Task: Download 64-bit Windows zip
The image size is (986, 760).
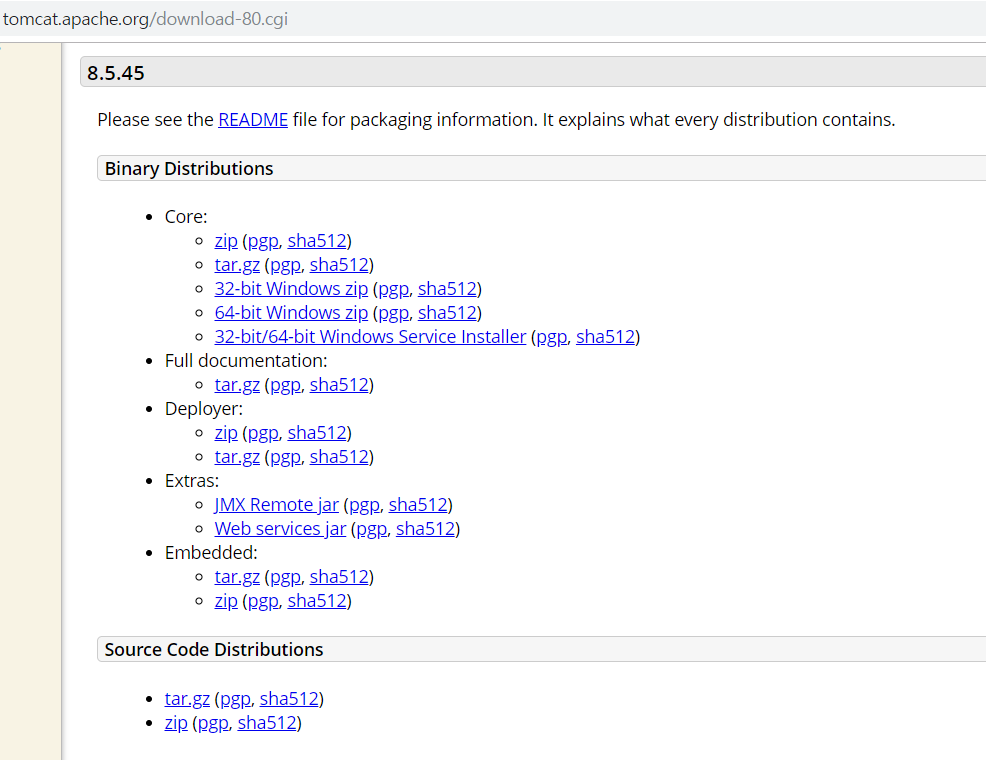Action: click(x=291, y=312)
